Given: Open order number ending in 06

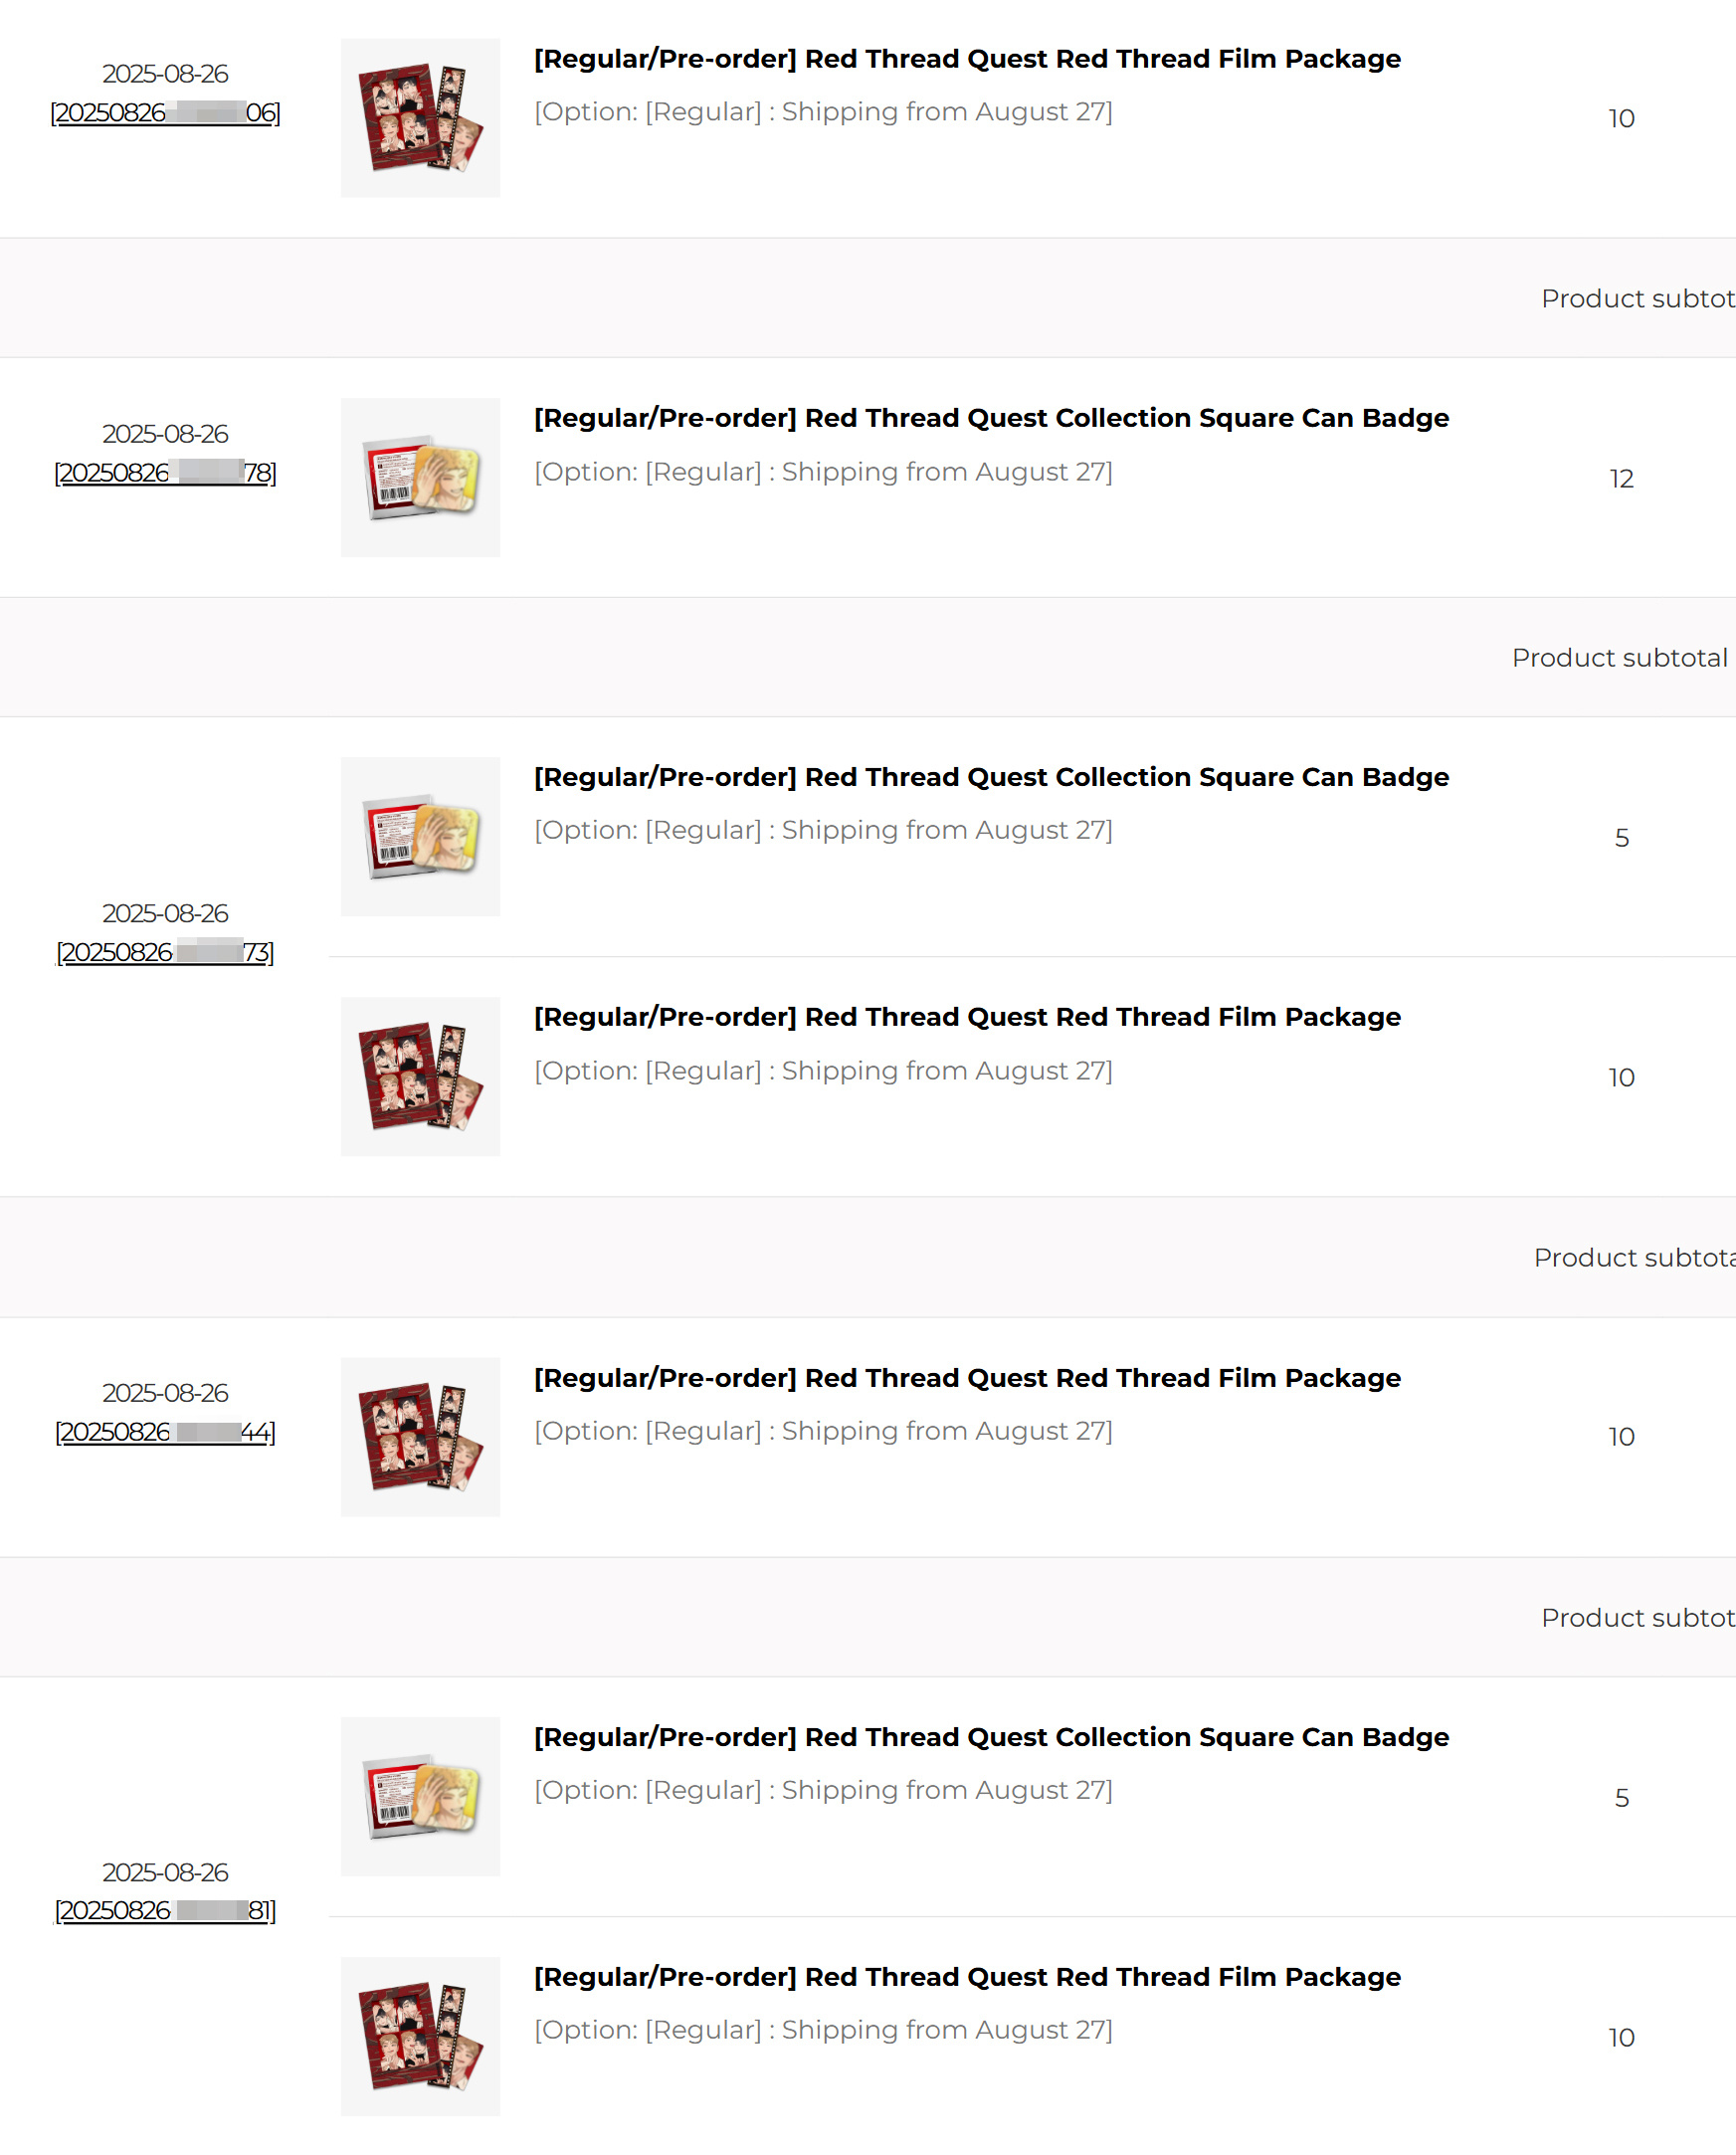Looking at the screenshot, I should [165, 113].
